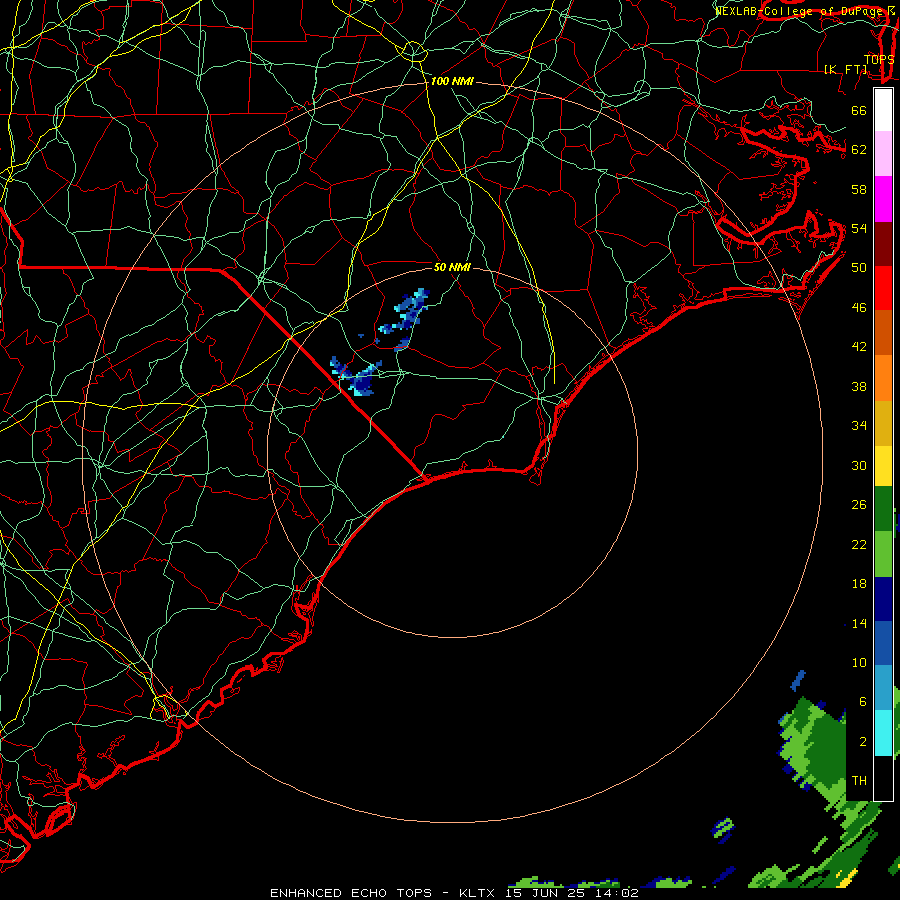The height and width of the screenshot is (900, 900).
Task: Click the '2' legend value
Action: [862, 742]
